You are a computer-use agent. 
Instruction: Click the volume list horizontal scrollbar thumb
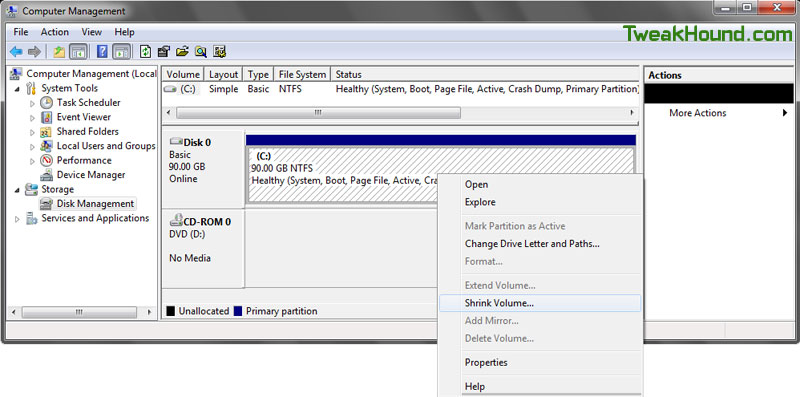point(318,112)
